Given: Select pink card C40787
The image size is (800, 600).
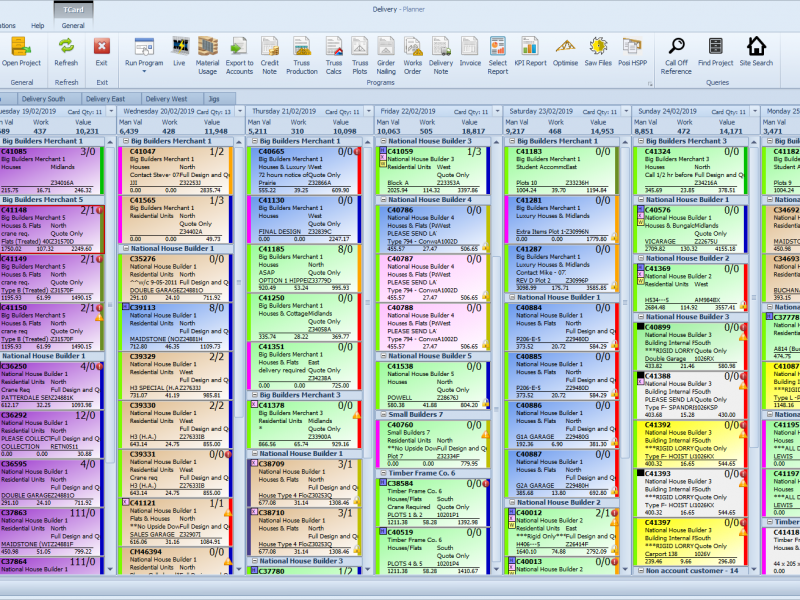Looking at the screenshot, I should click(x=433, y=278).
